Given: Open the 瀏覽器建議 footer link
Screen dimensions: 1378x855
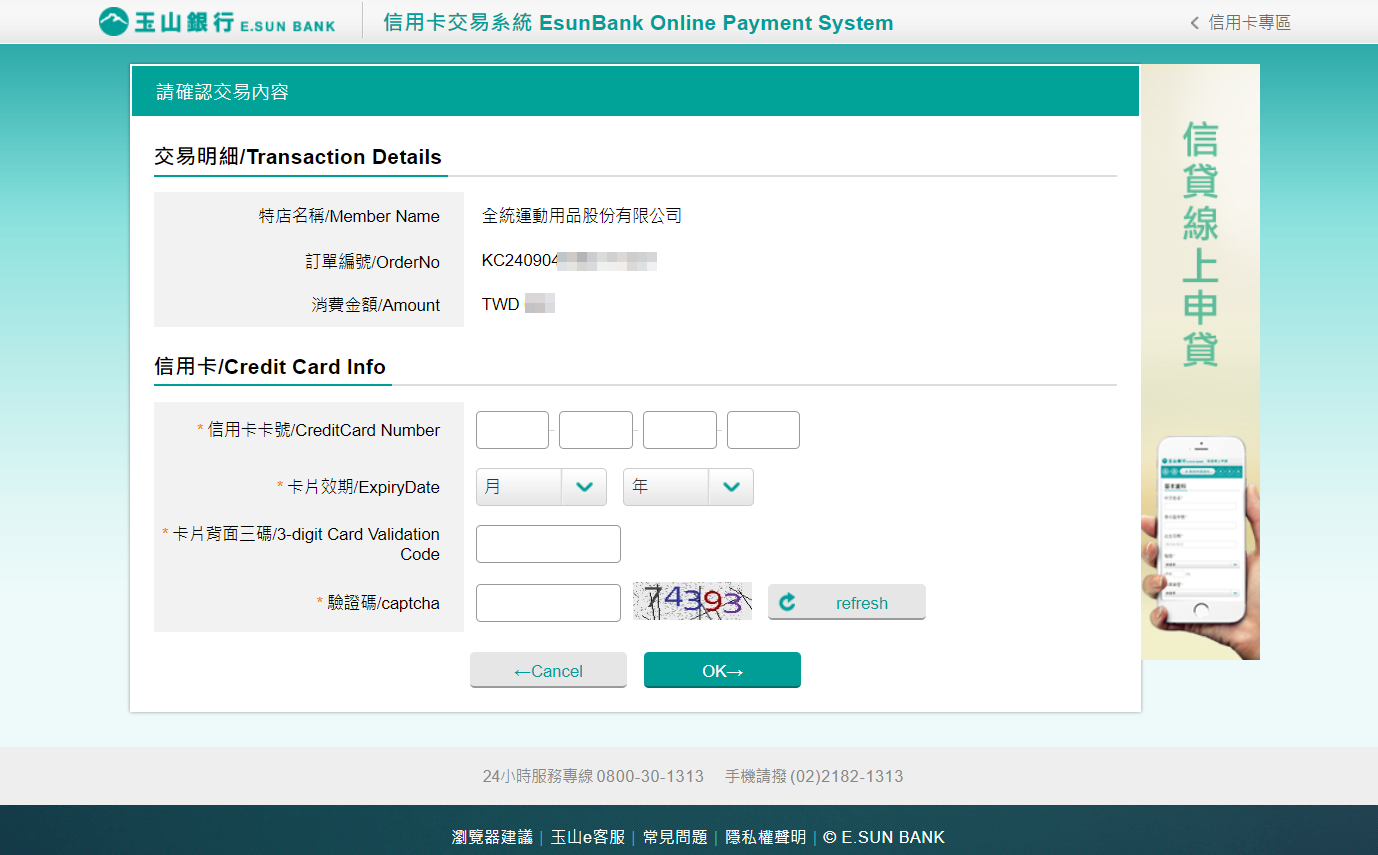Looking at the screenshot, I should [x=492, y=837].
